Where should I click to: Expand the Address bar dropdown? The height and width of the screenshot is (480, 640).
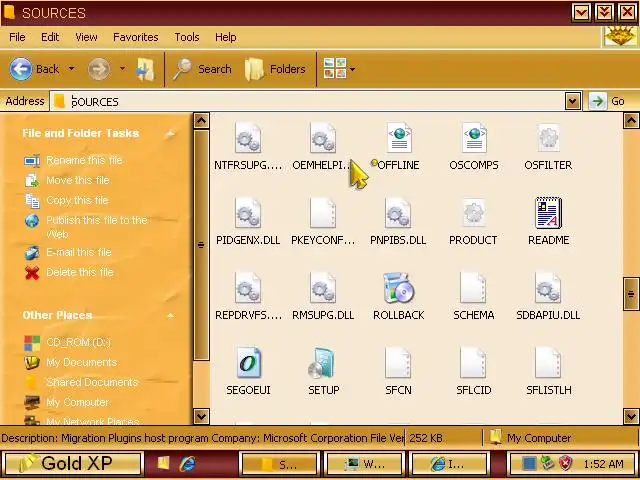573,101
